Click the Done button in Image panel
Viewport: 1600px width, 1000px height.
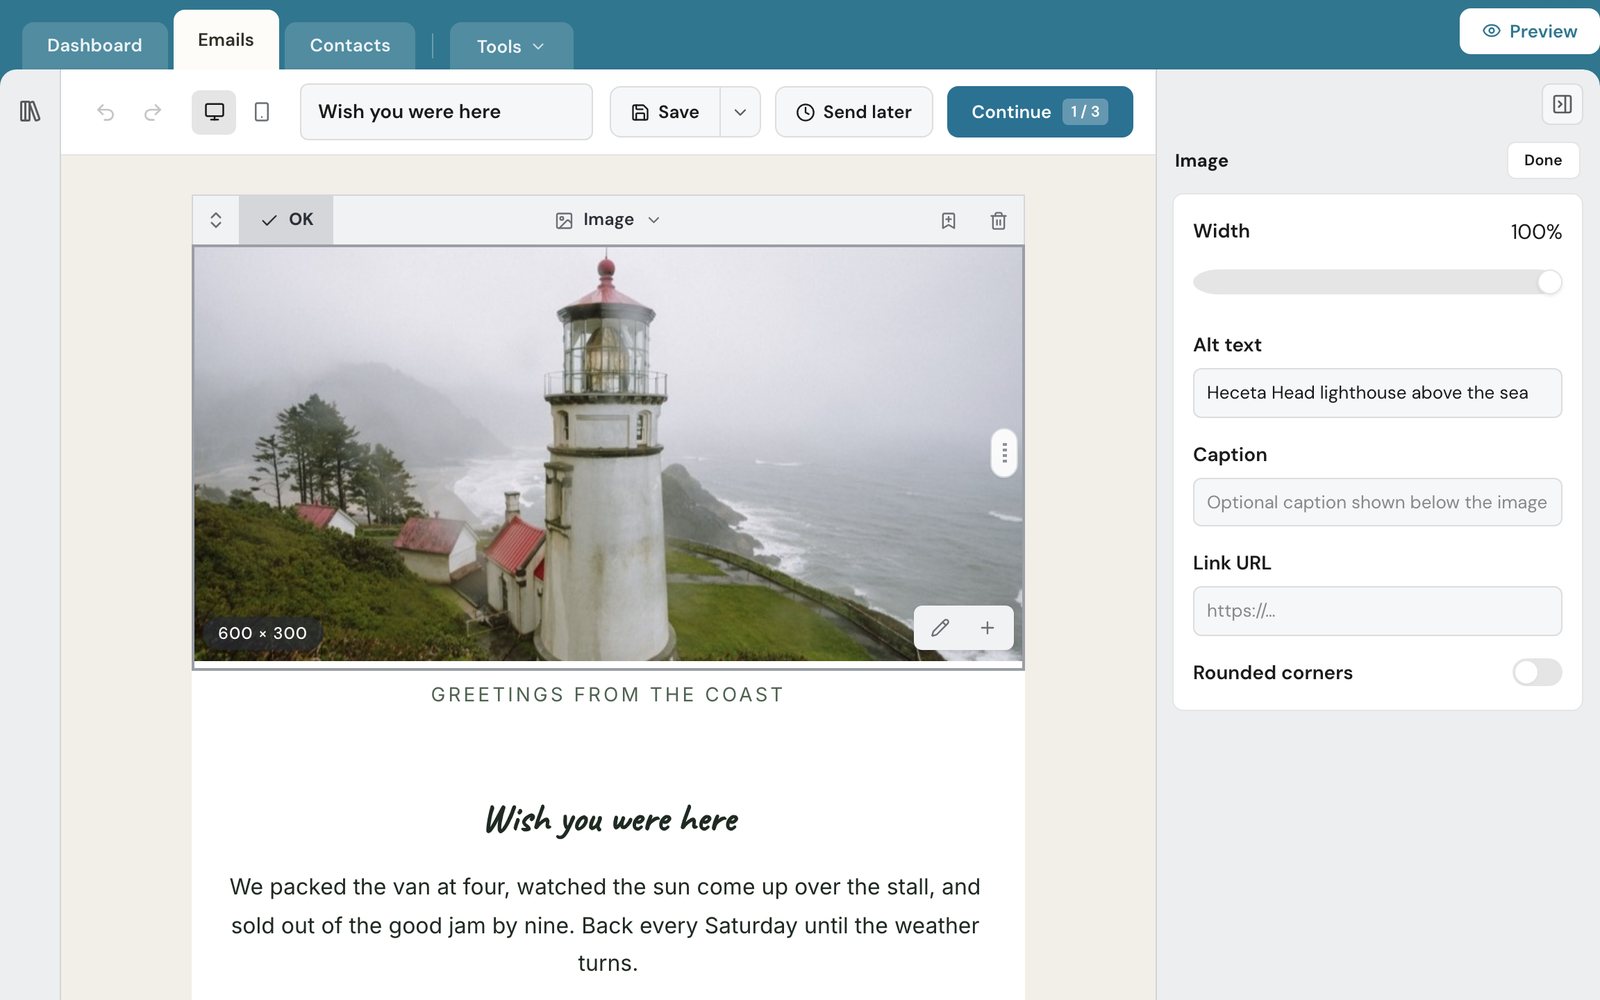[1543, 160]
